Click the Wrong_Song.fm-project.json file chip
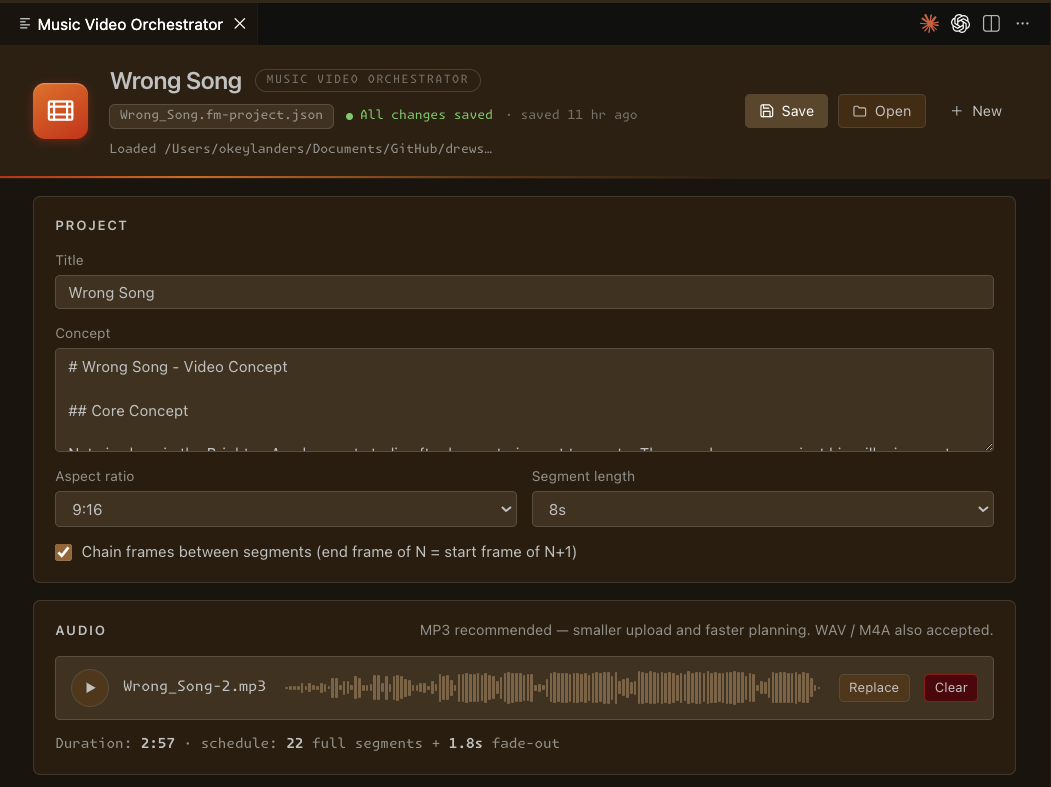Screen dimensions: 1051x787 pyautogui.click(x=221, y=115)
